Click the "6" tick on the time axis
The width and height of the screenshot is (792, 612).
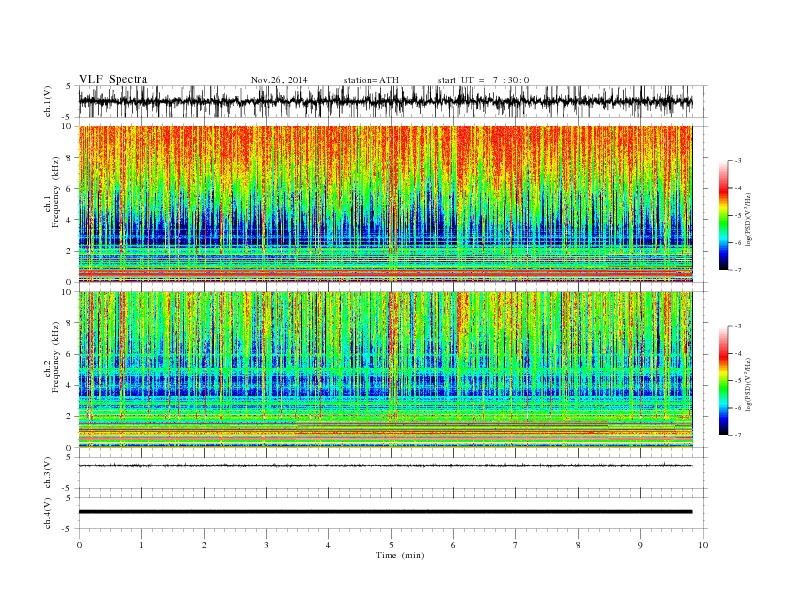coord(453,545)
